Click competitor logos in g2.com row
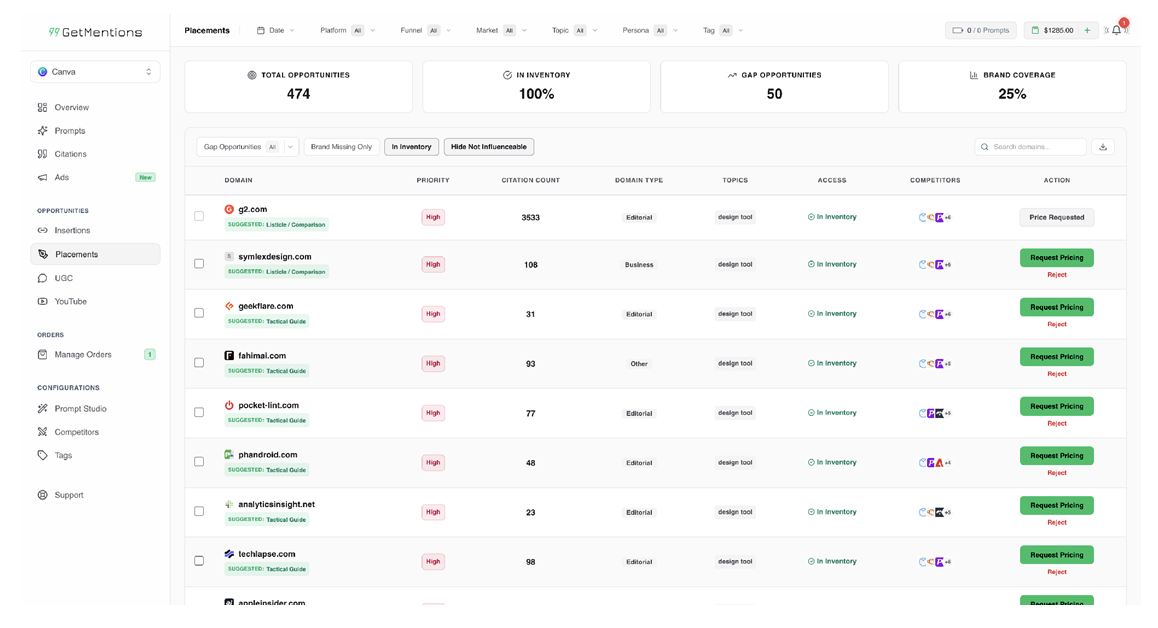The height and width of the screenshot is (628, 1158). tap(934, 217)
